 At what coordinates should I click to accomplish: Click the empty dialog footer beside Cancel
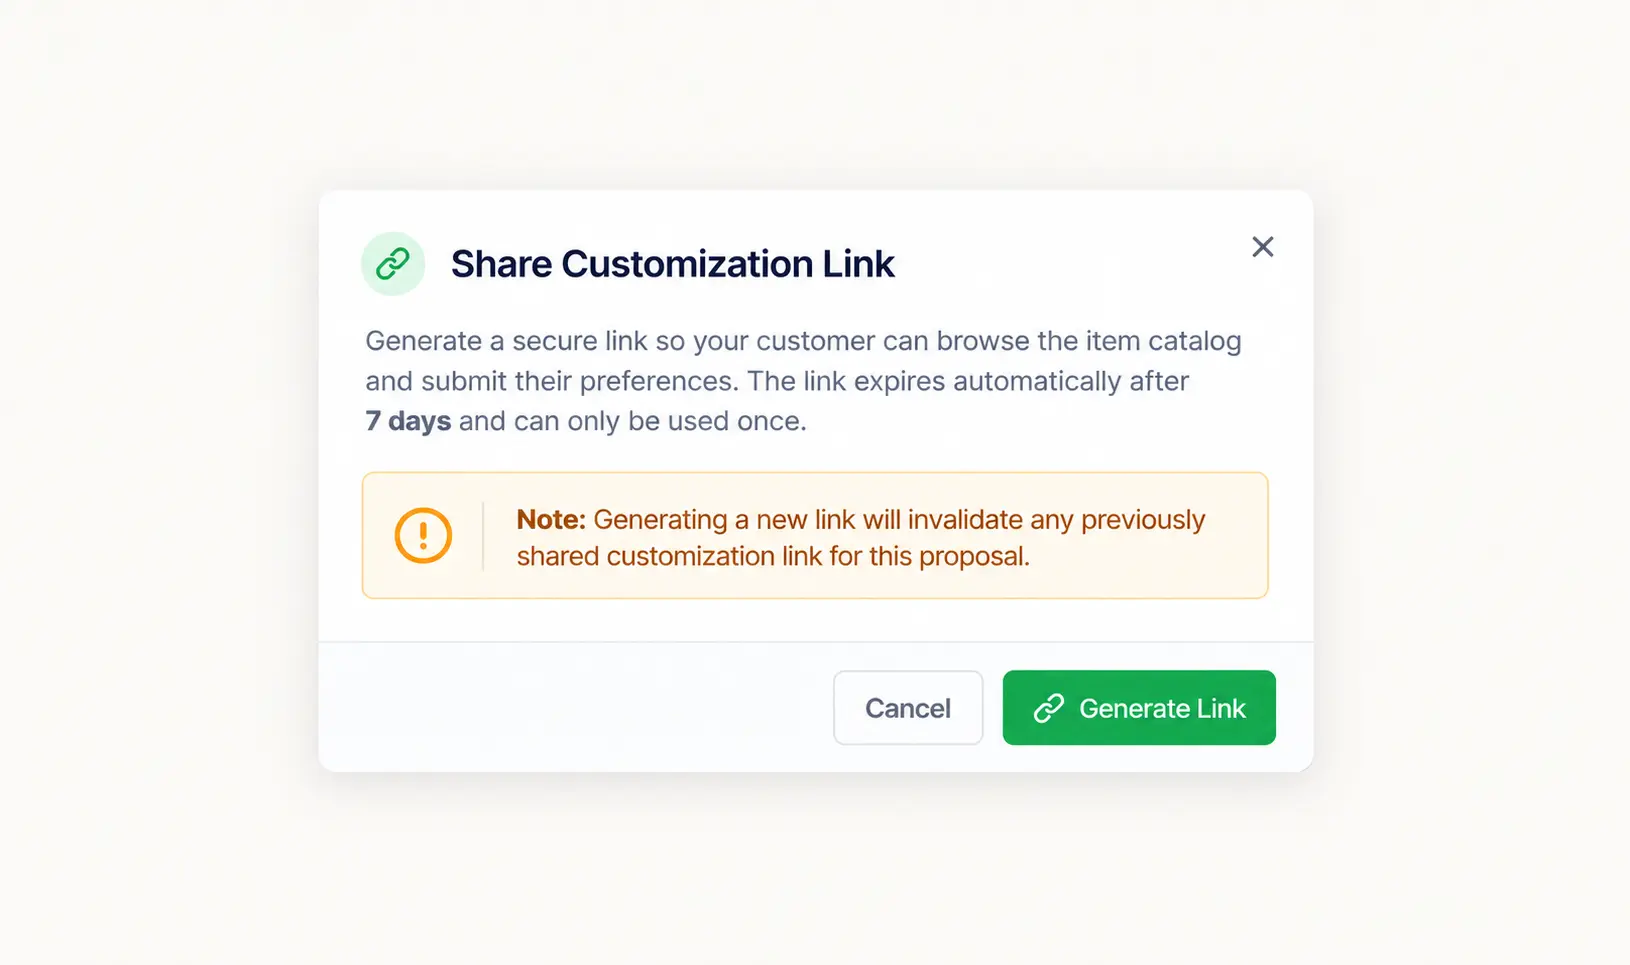click(575, 708)
